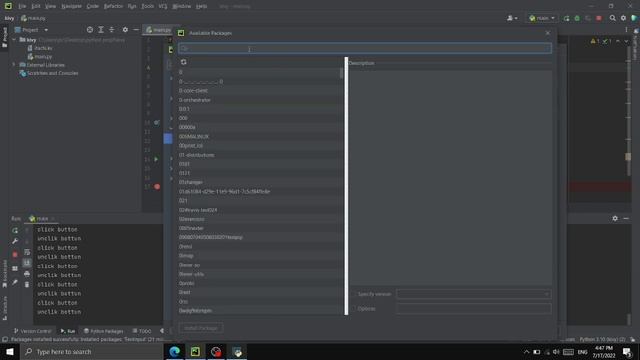Image resolution: width=640 pixels, height=360 pixels.
Task: Open the Code menu
Action: [x=93, y=6]
